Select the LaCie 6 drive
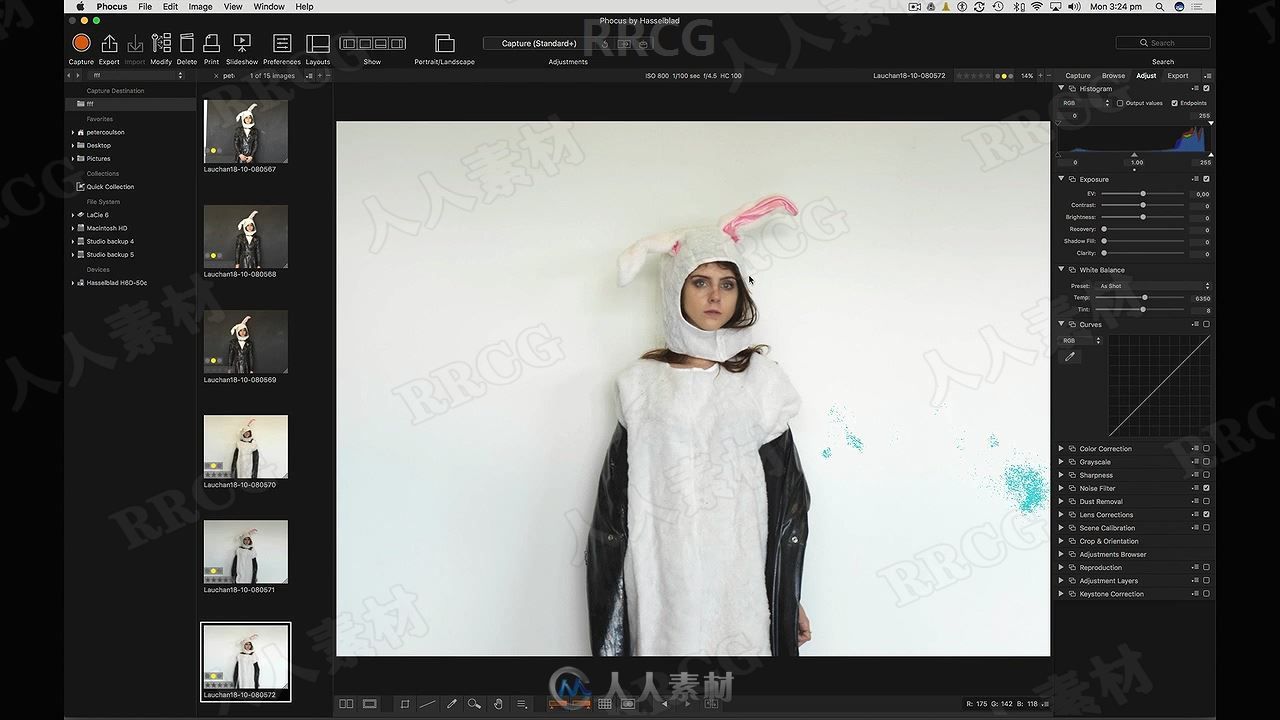1280x720 pixels. [x=97, y=215]
